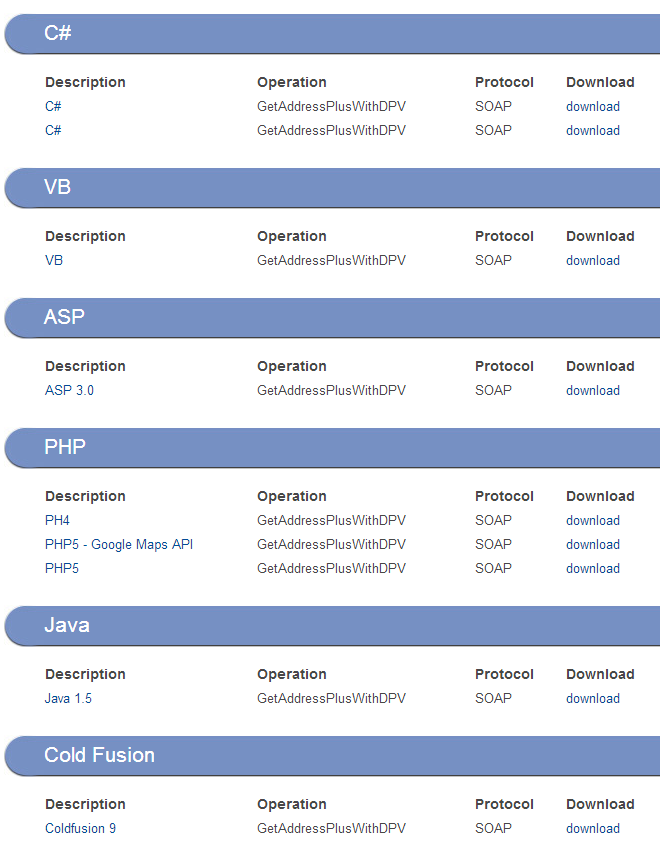Open the PH4 description link
This screenshot has height=856, width=660.
[x=57, y=520]
